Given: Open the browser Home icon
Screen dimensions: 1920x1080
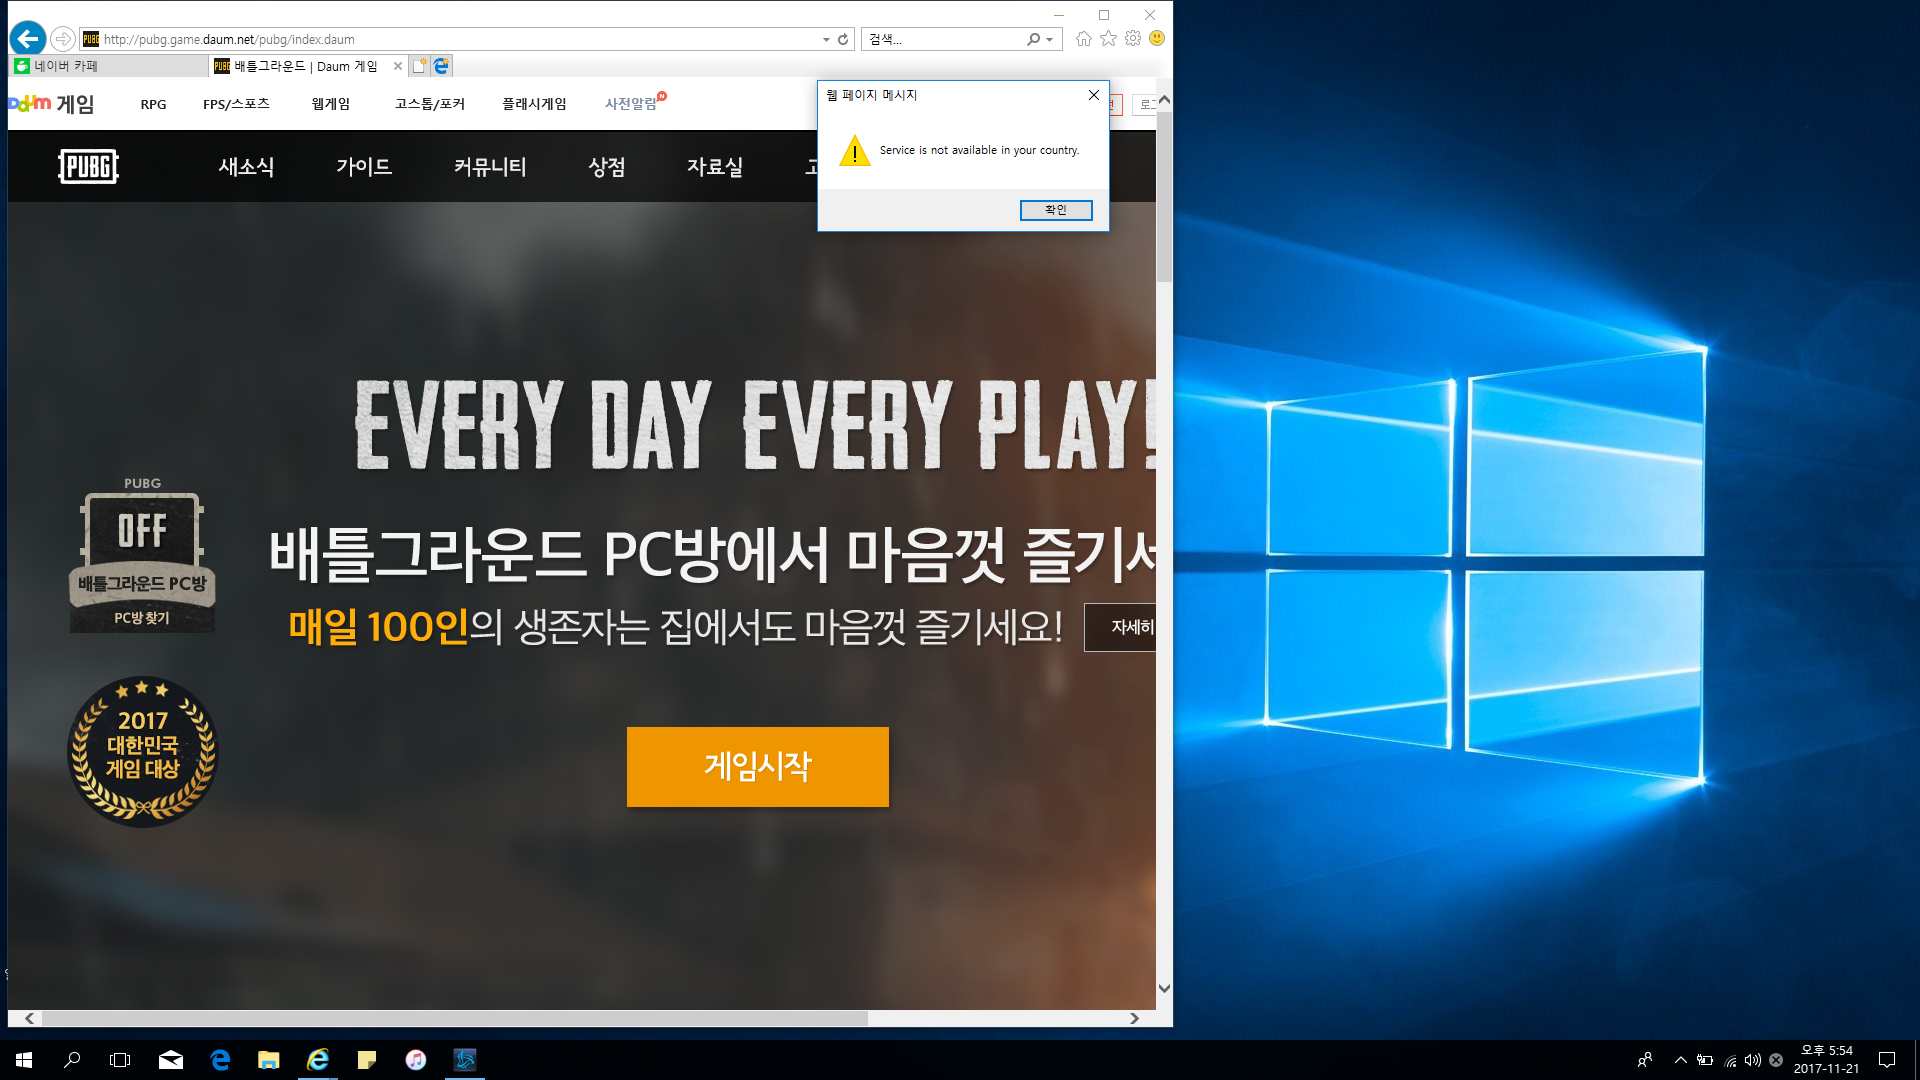Looking at the screenshot, I should pyautogui.click(x=1084, y=39).
